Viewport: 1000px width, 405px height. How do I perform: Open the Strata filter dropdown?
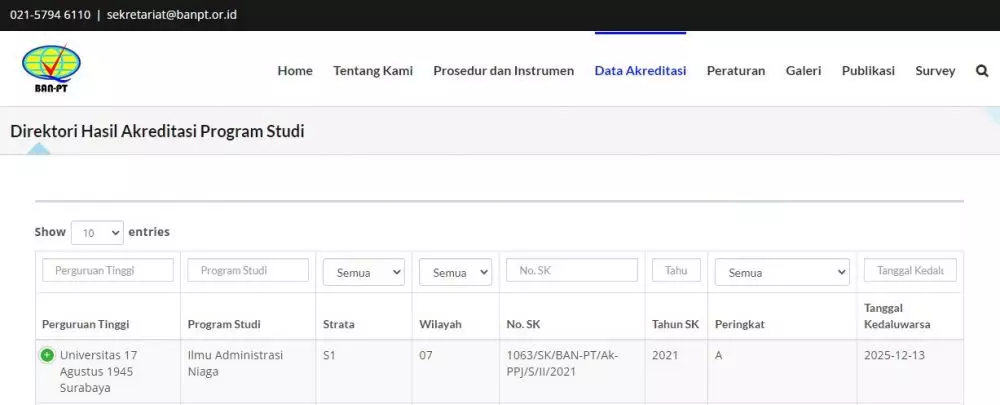363,271
